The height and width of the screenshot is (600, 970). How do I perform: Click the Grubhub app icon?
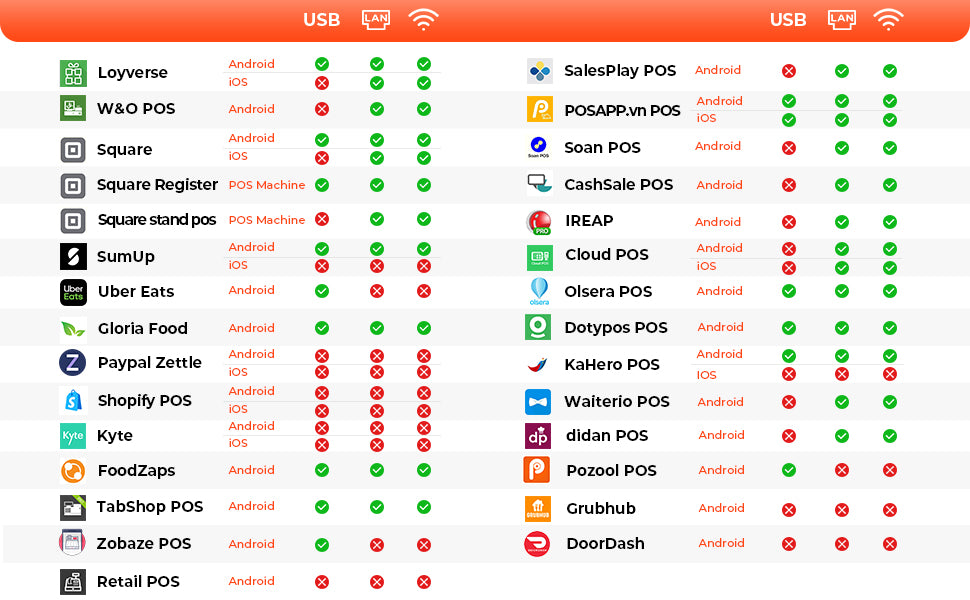(x=538, y=508)
